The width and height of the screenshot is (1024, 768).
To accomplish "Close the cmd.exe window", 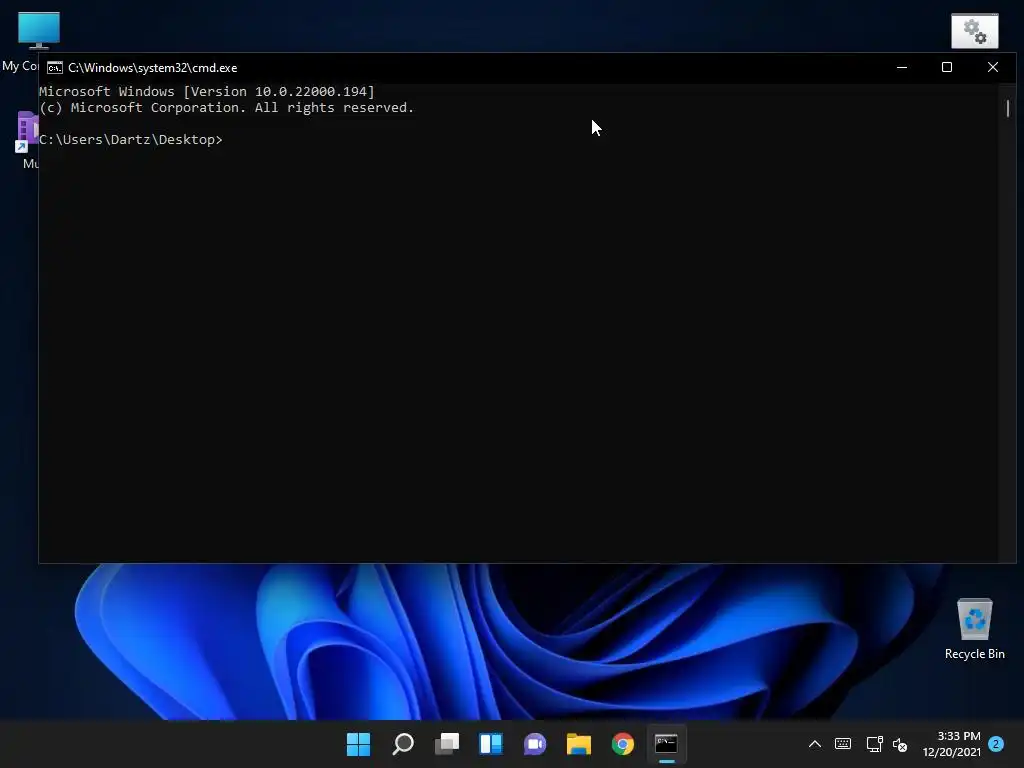I will point(993,67).
